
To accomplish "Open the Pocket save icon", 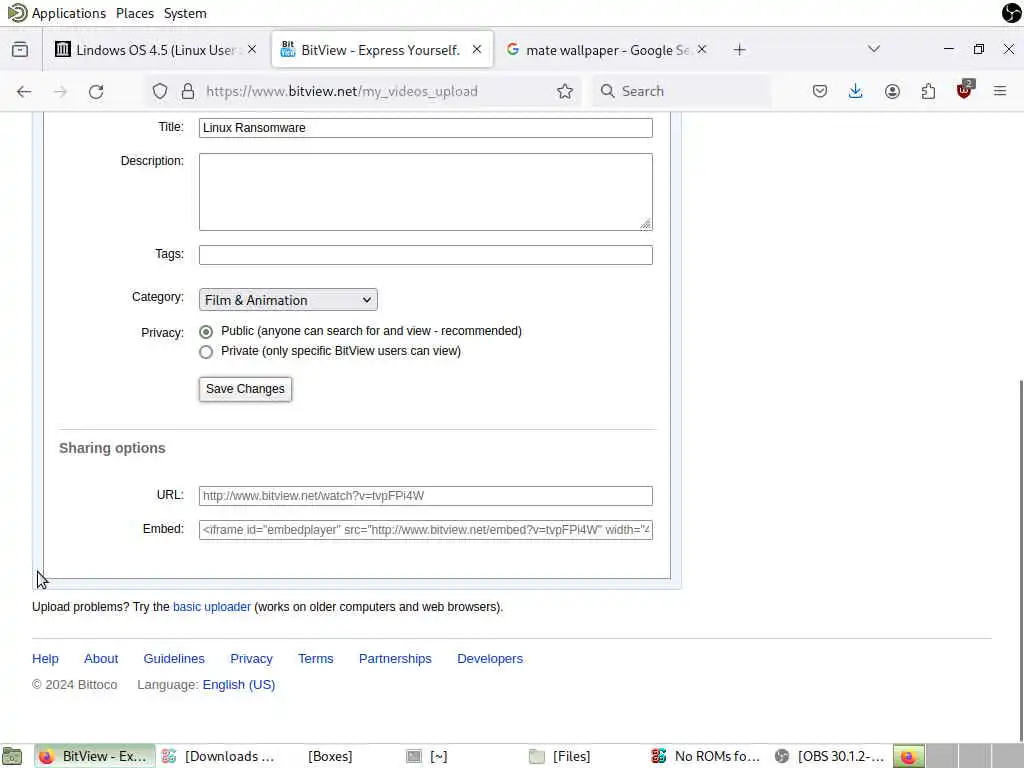I will 820,91.
